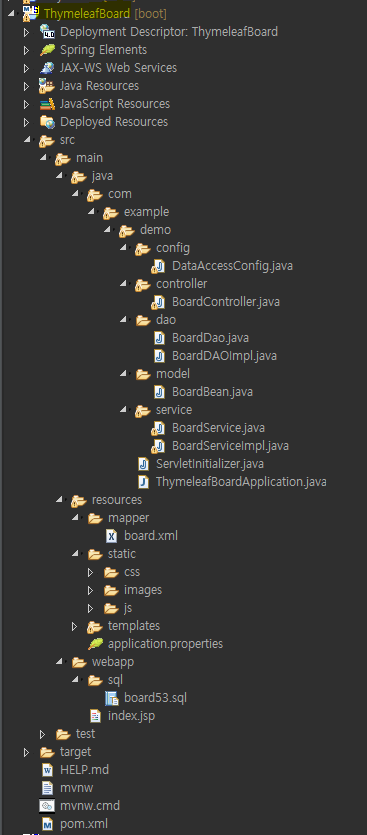Click the BoardDAOImpl.java file icon
The height and width of the screenshot is (835, 367).
159,356
